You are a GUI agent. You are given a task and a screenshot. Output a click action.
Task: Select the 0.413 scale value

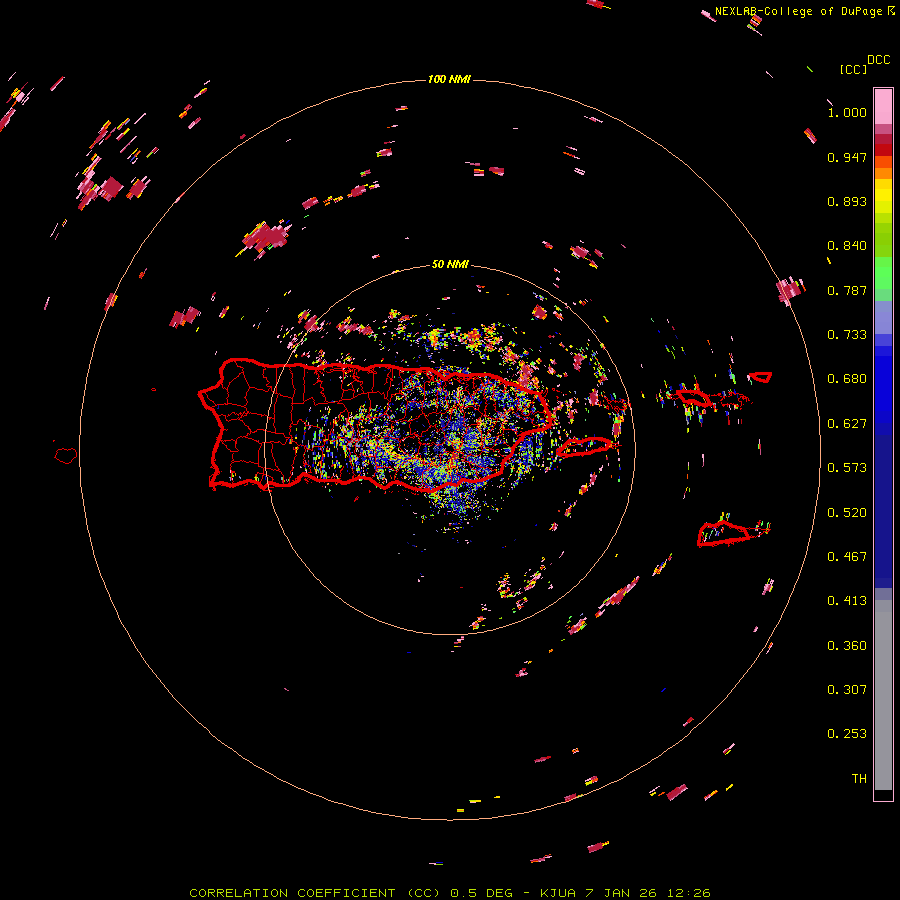coord(847,601)
